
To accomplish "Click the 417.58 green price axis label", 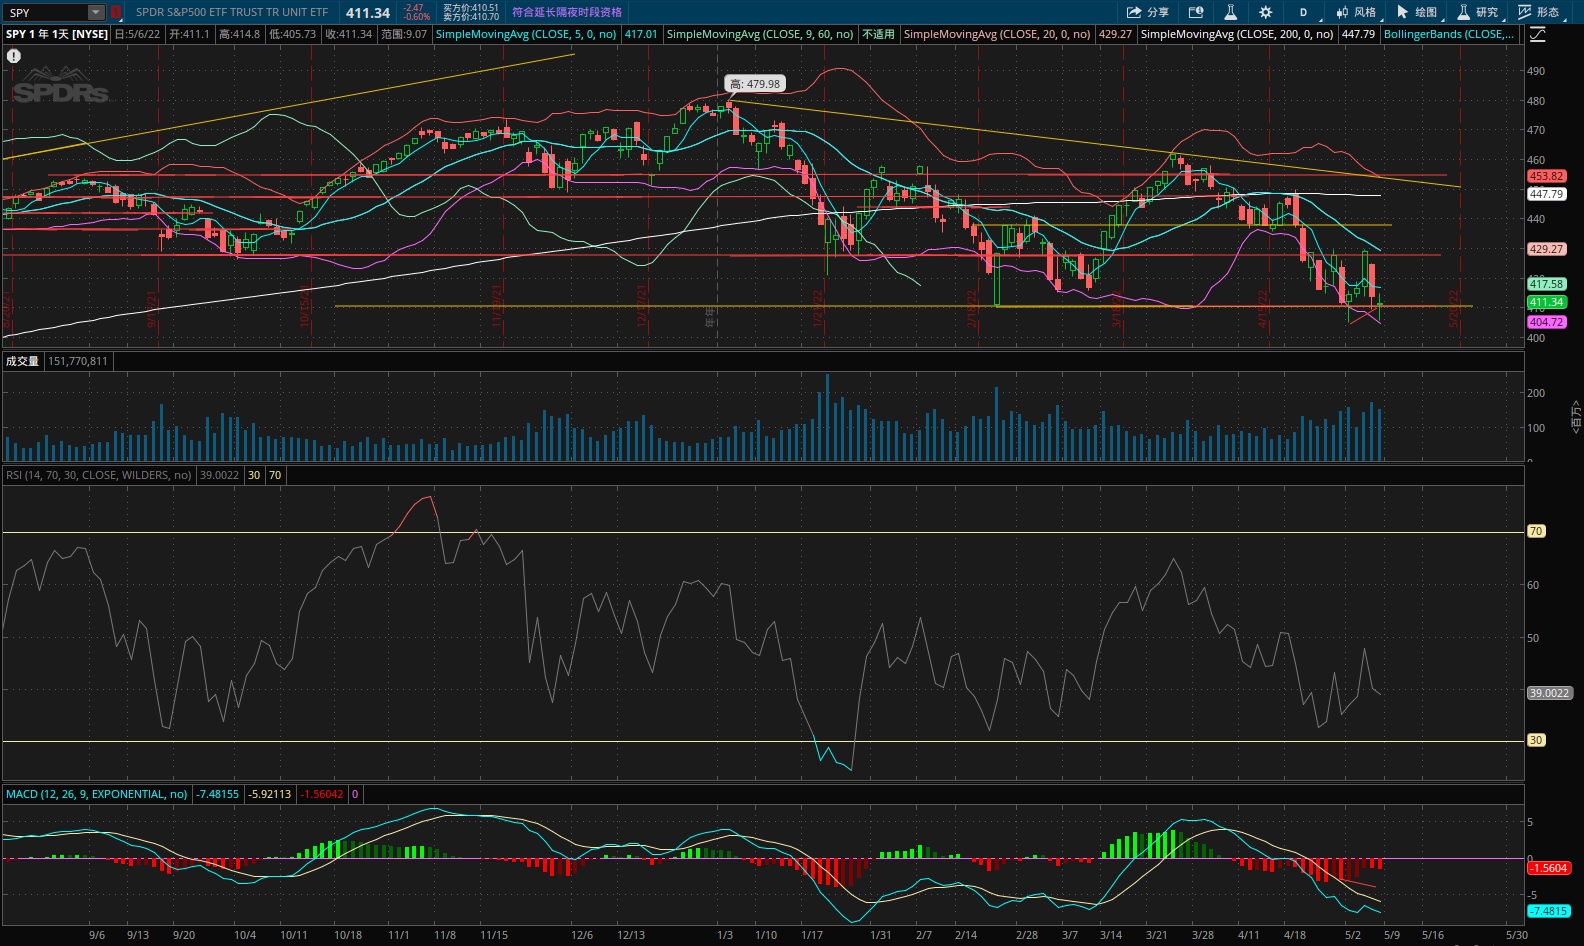I will (x=1546, y=284).
